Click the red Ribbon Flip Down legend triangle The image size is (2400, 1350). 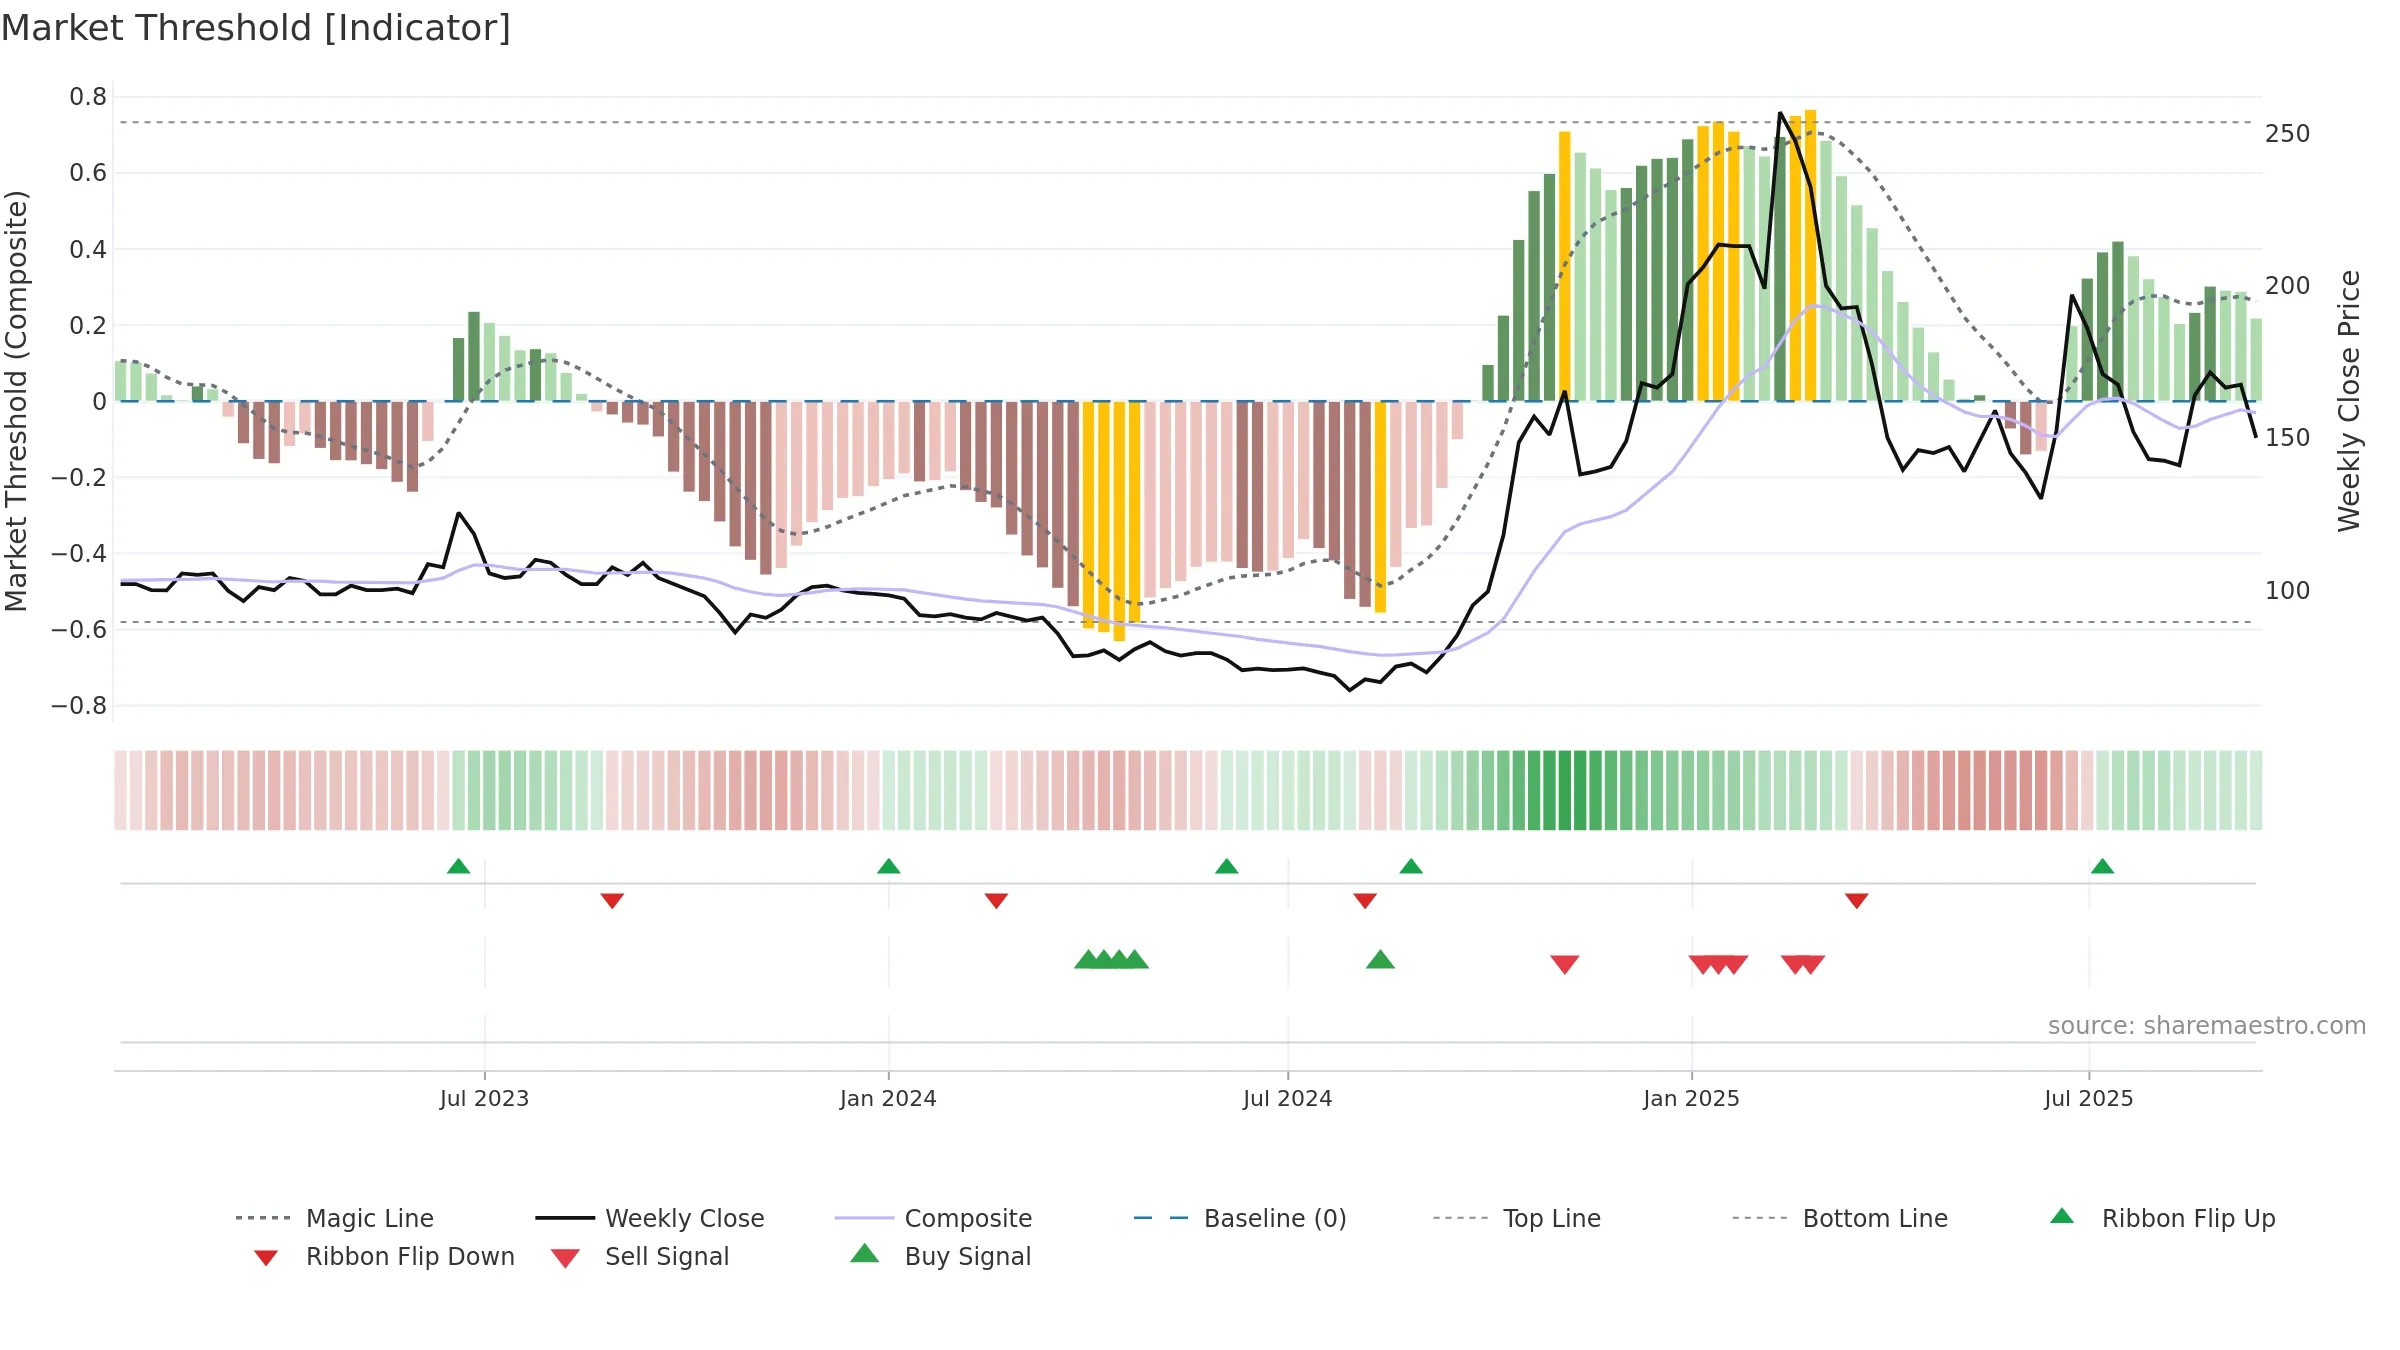point(265,1258)
